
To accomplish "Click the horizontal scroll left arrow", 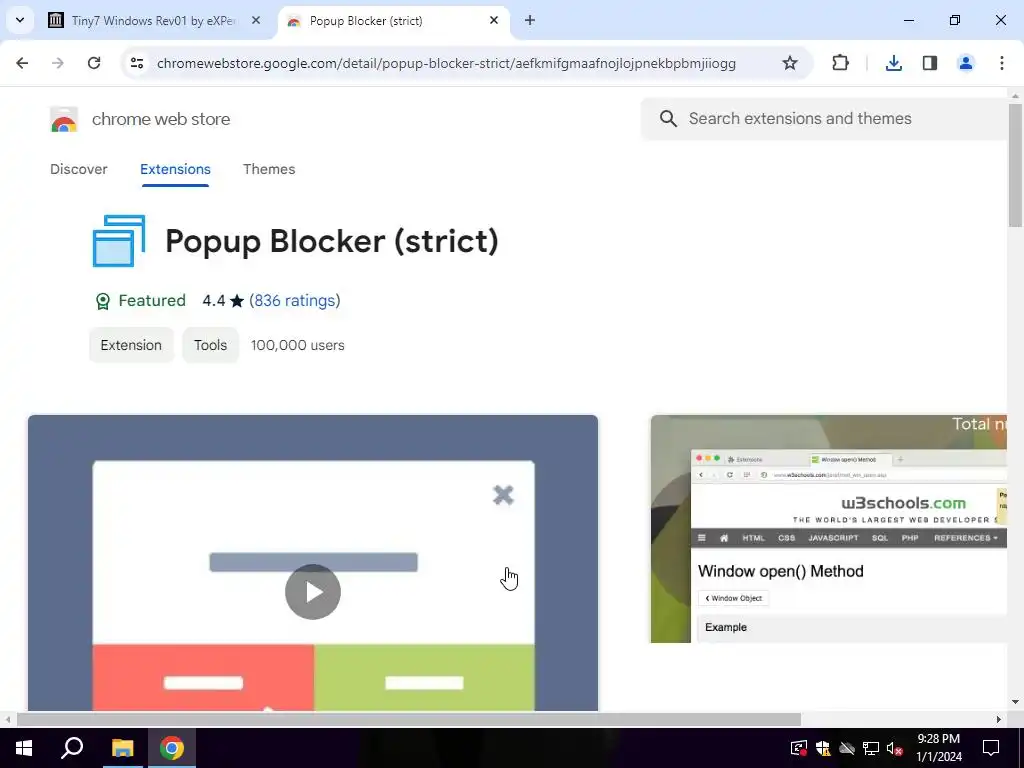I will pyautogui.click(x=7, y=720).
